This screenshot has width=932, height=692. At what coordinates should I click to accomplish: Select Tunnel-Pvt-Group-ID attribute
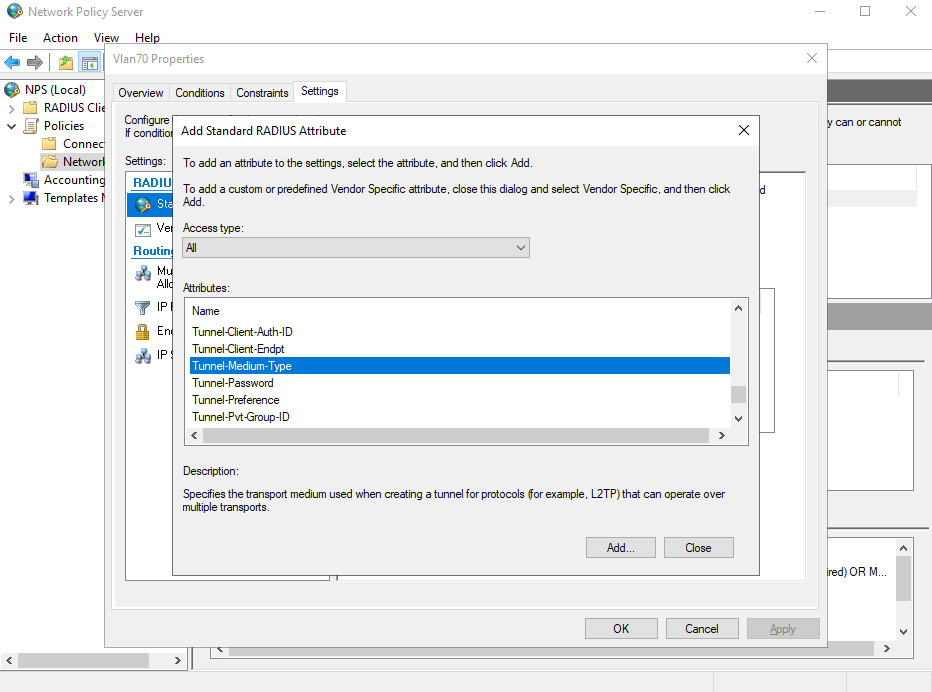click(241, 417)
